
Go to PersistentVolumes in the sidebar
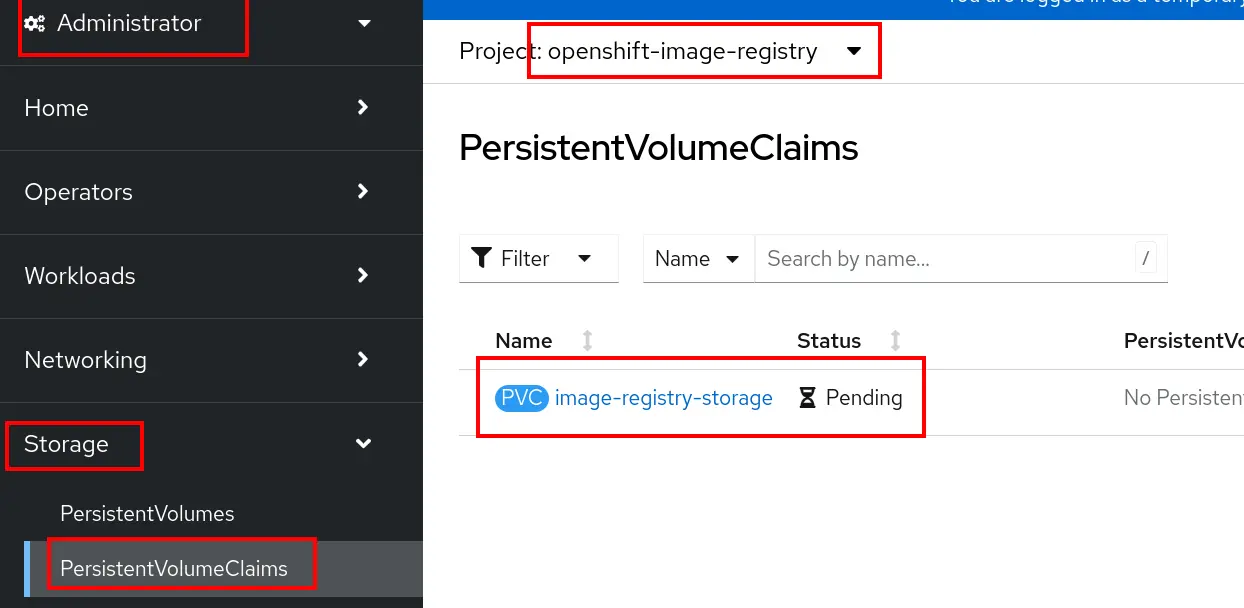pyautogui.click(x=147, y=514)
